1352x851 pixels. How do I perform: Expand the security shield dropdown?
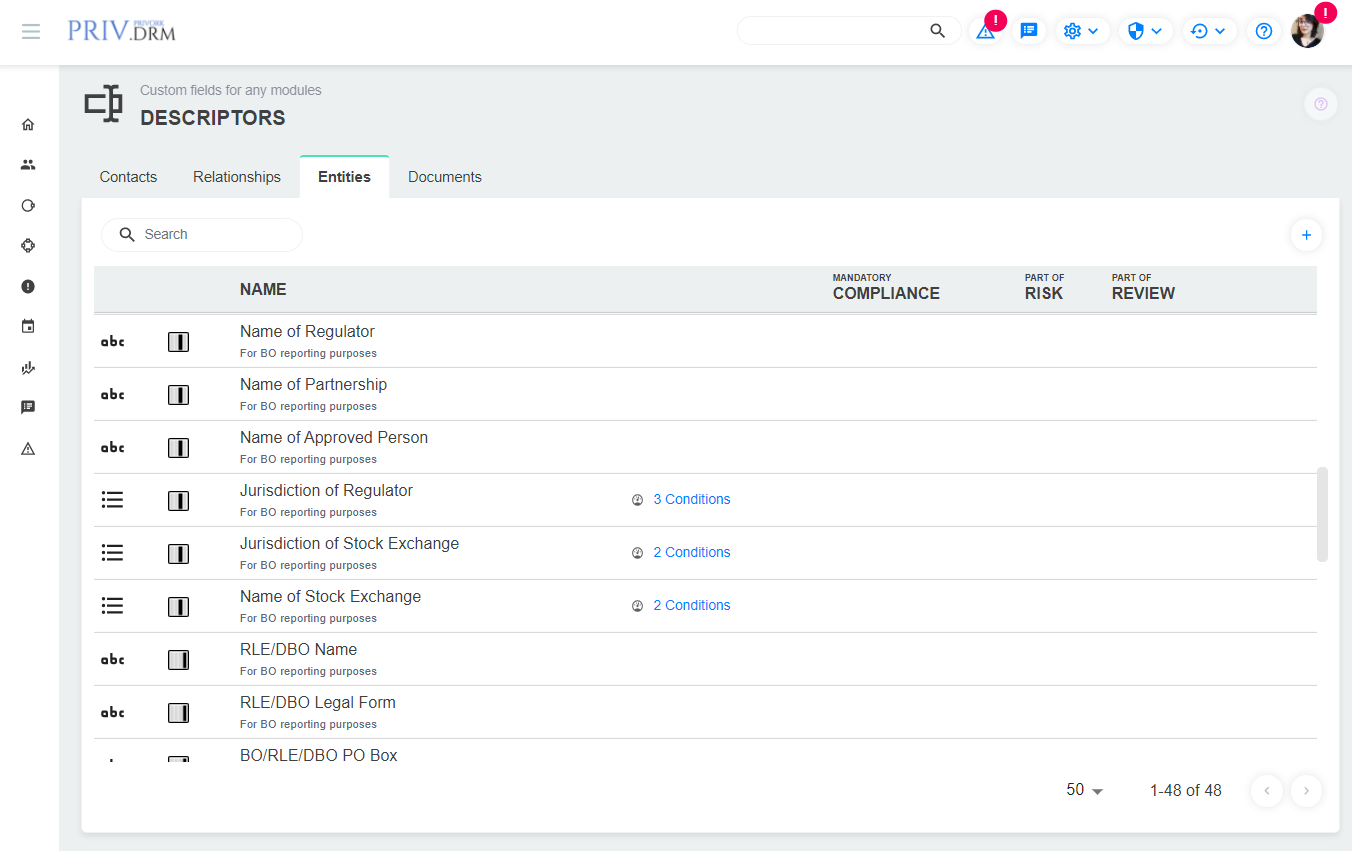click(x=1144, y=31)
